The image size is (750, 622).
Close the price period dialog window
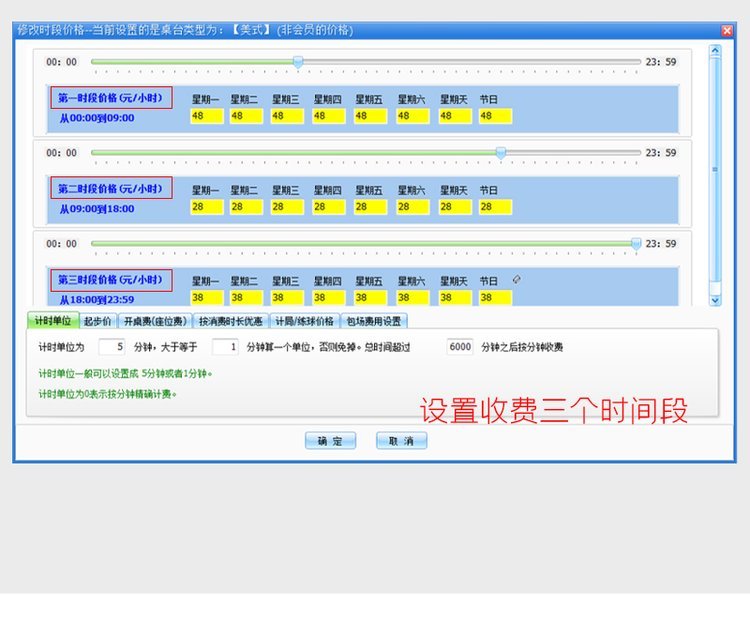727,31
